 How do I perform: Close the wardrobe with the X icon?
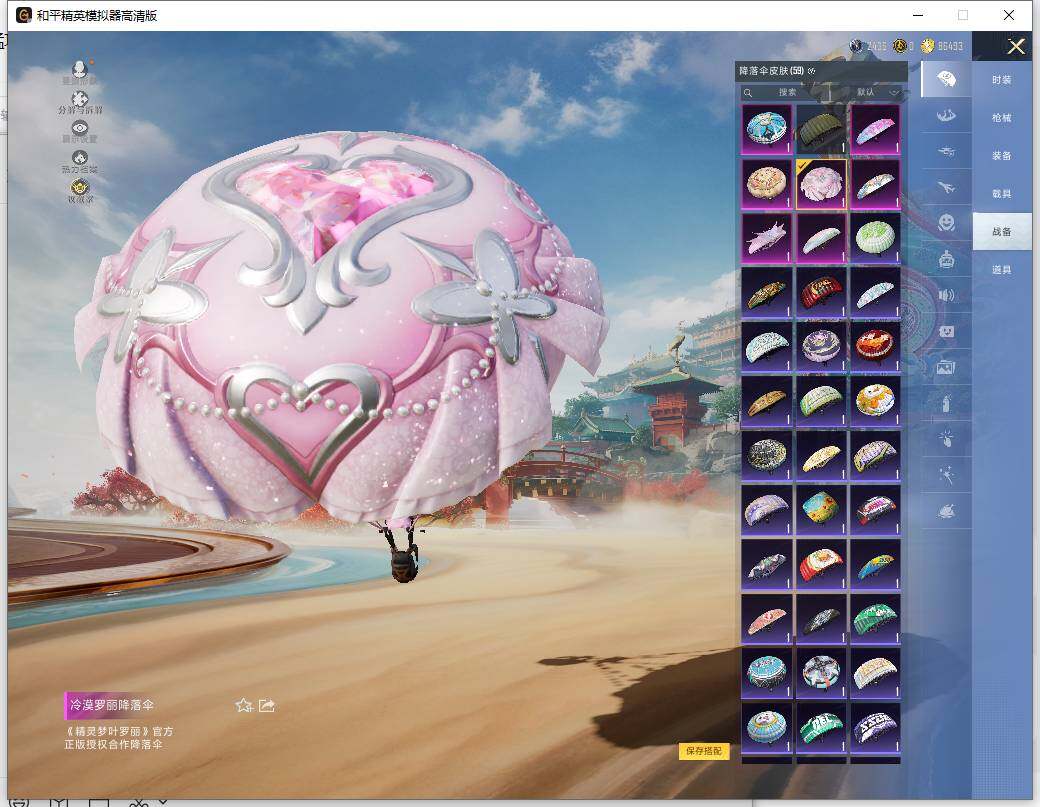tap(1015, 46)
